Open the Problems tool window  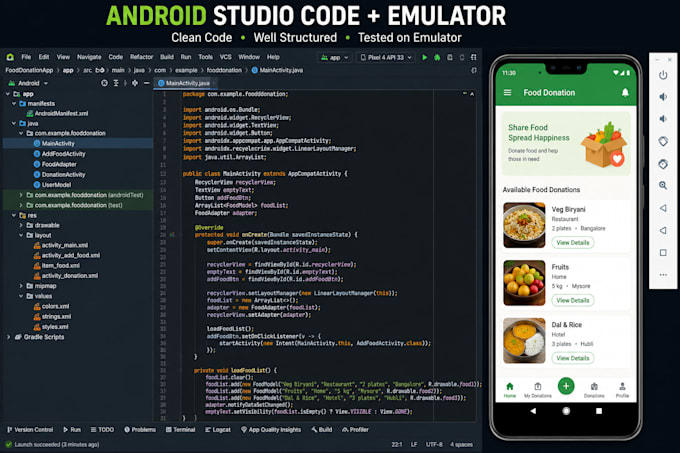pos(140,430)
